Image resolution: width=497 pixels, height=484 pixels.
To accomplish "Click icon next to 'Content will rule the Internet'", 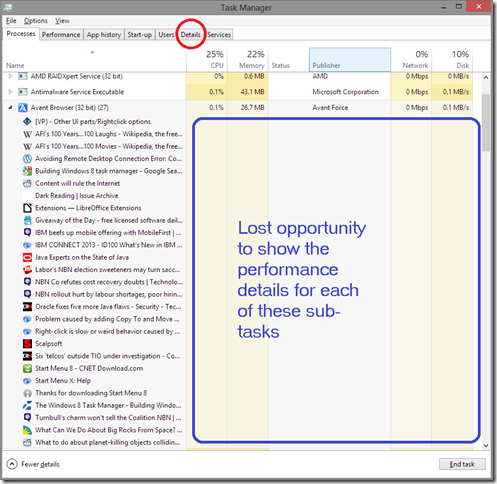I will pos(27,183).
